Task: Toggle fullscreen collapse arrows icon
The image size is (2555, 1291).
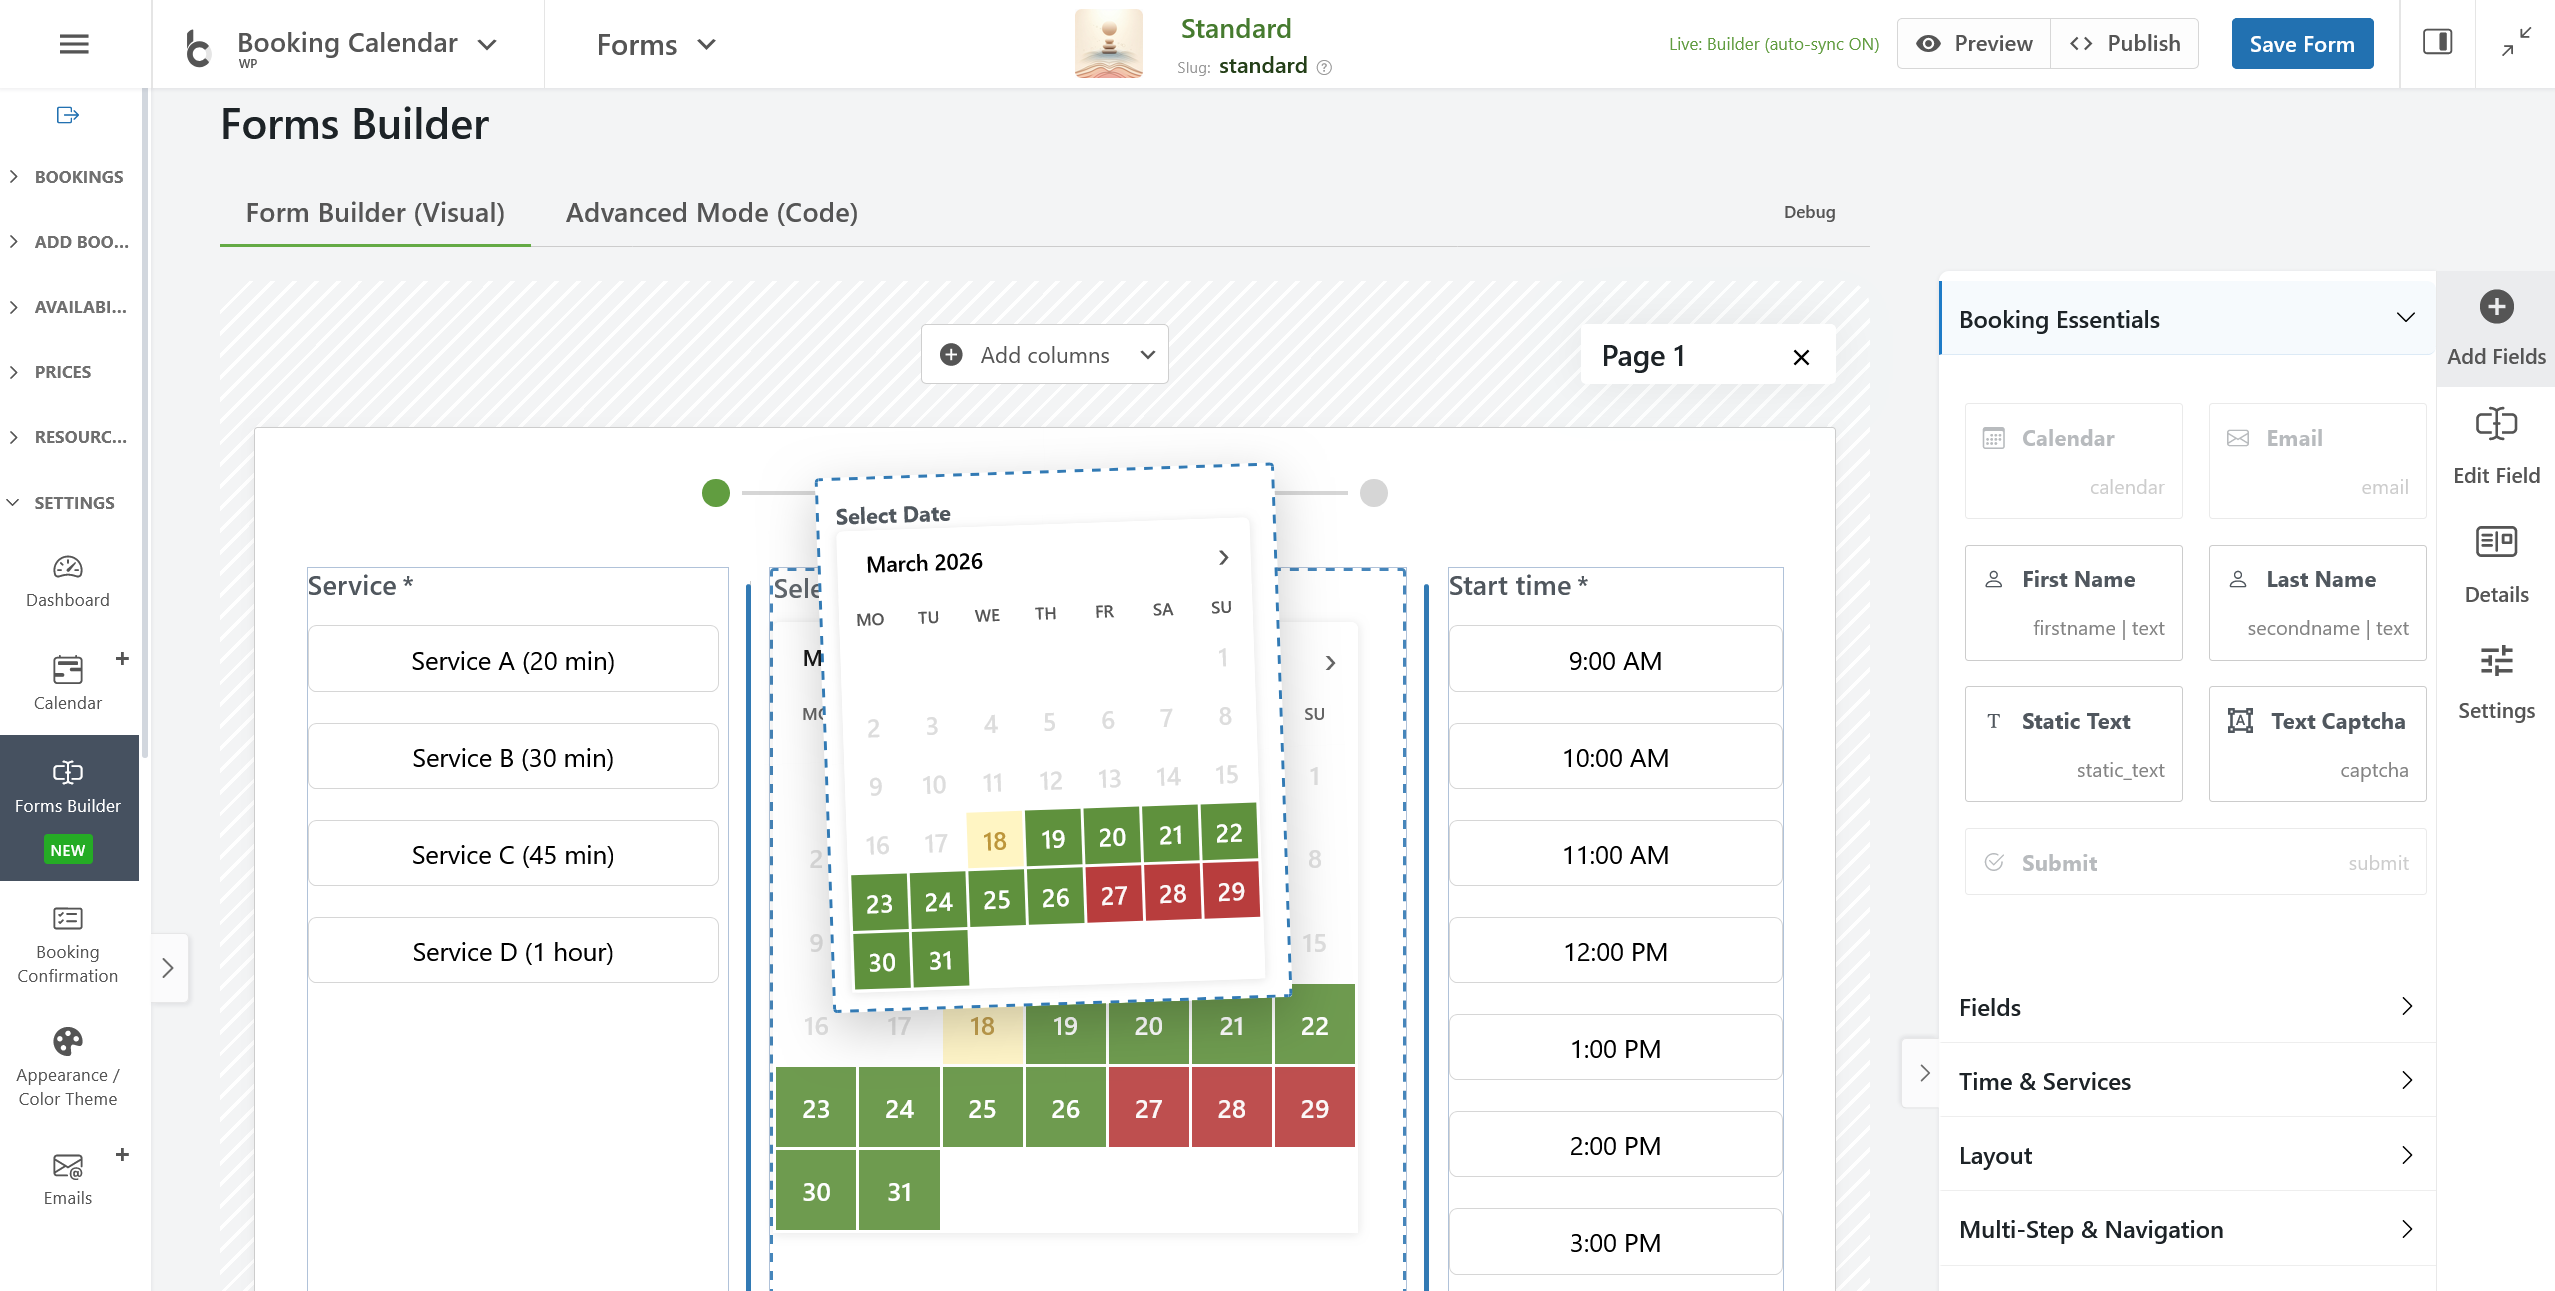Action: tap(2516, 42)
